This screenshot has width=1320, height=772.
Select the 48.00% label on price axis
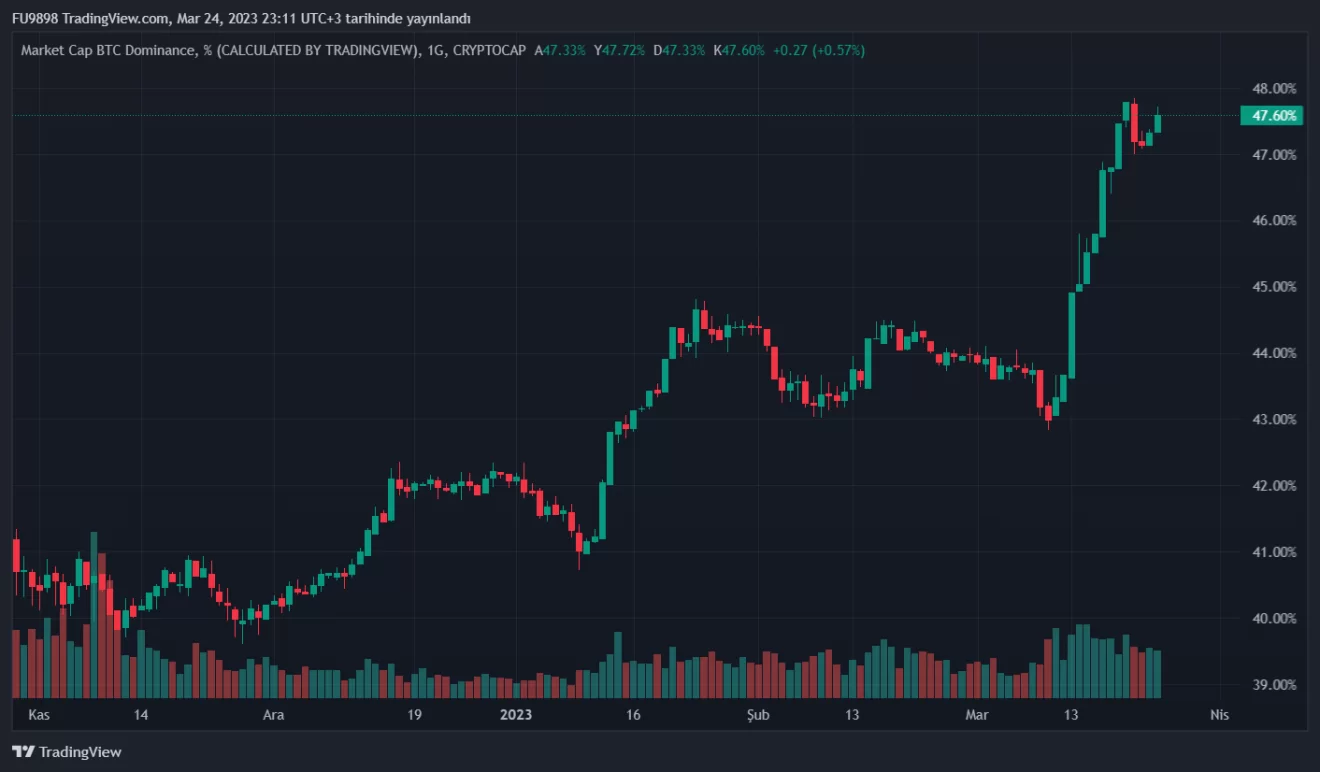point(1273,88)
